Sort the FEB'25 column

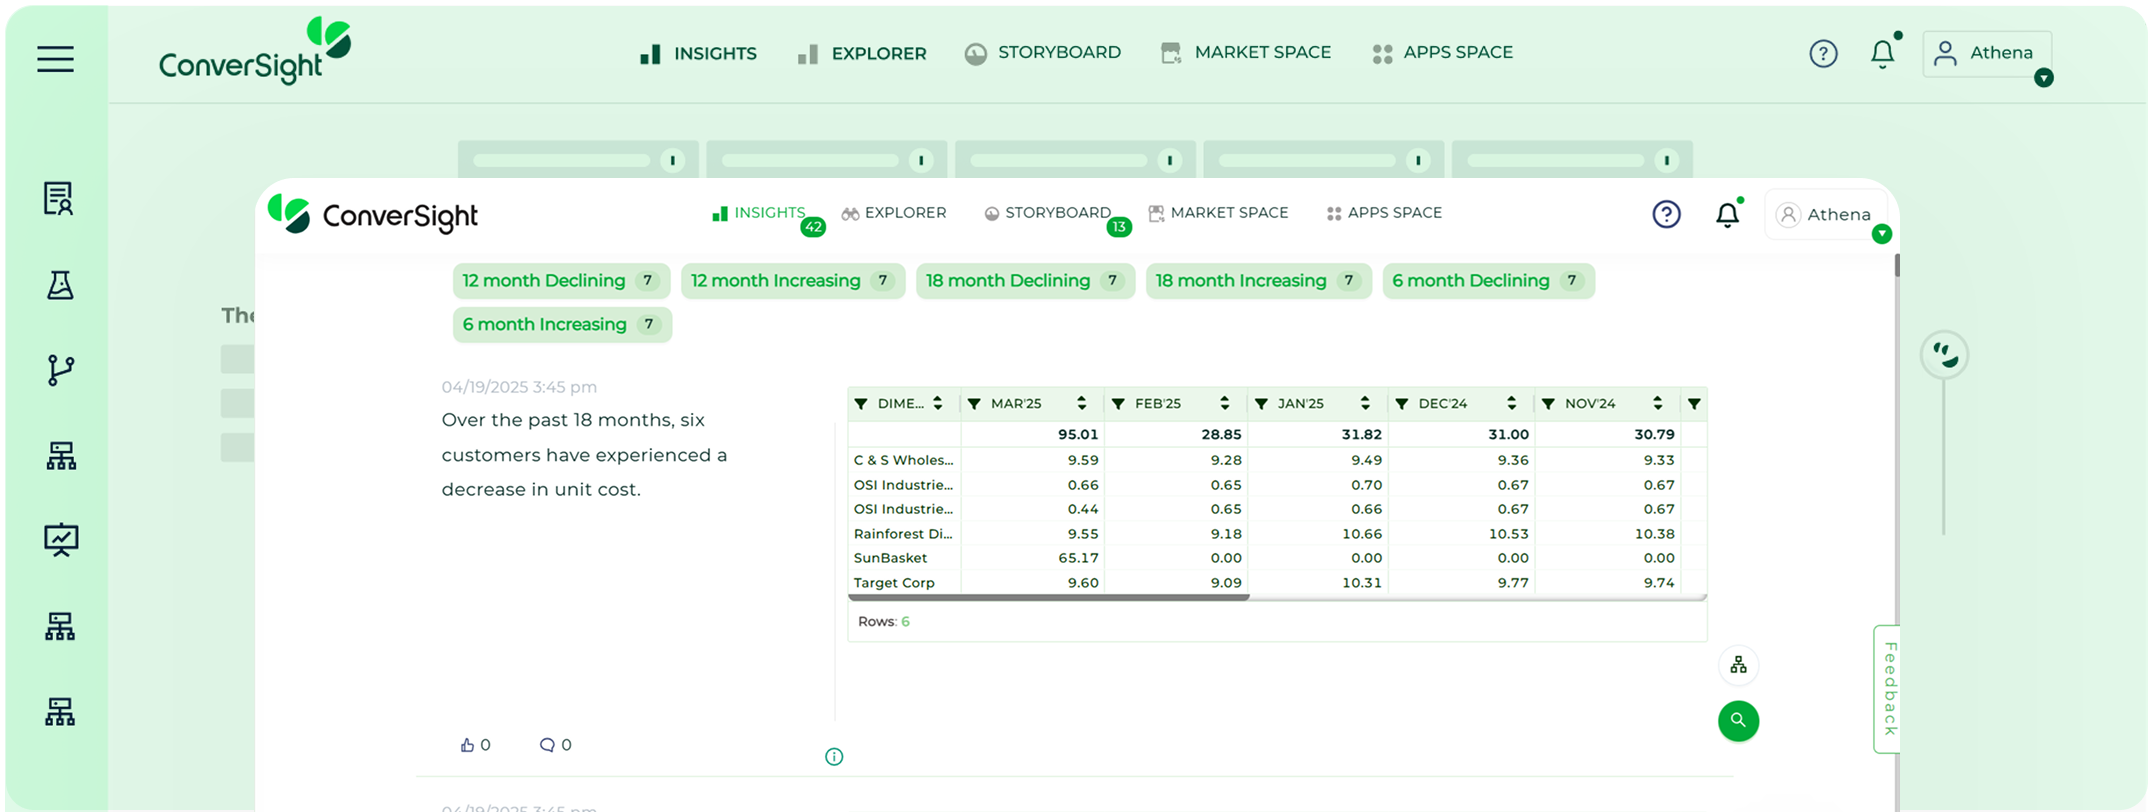[x=1224, y=403]
